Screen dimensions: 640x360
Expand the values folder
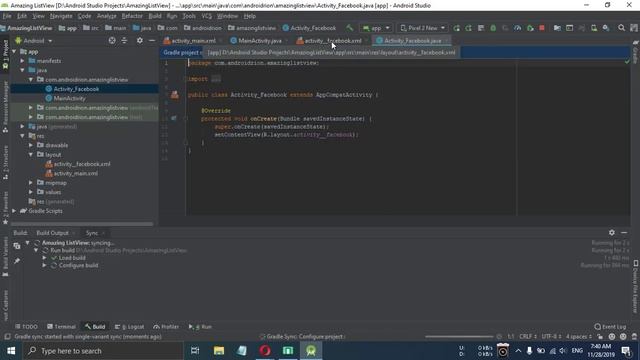pos(31,192)
